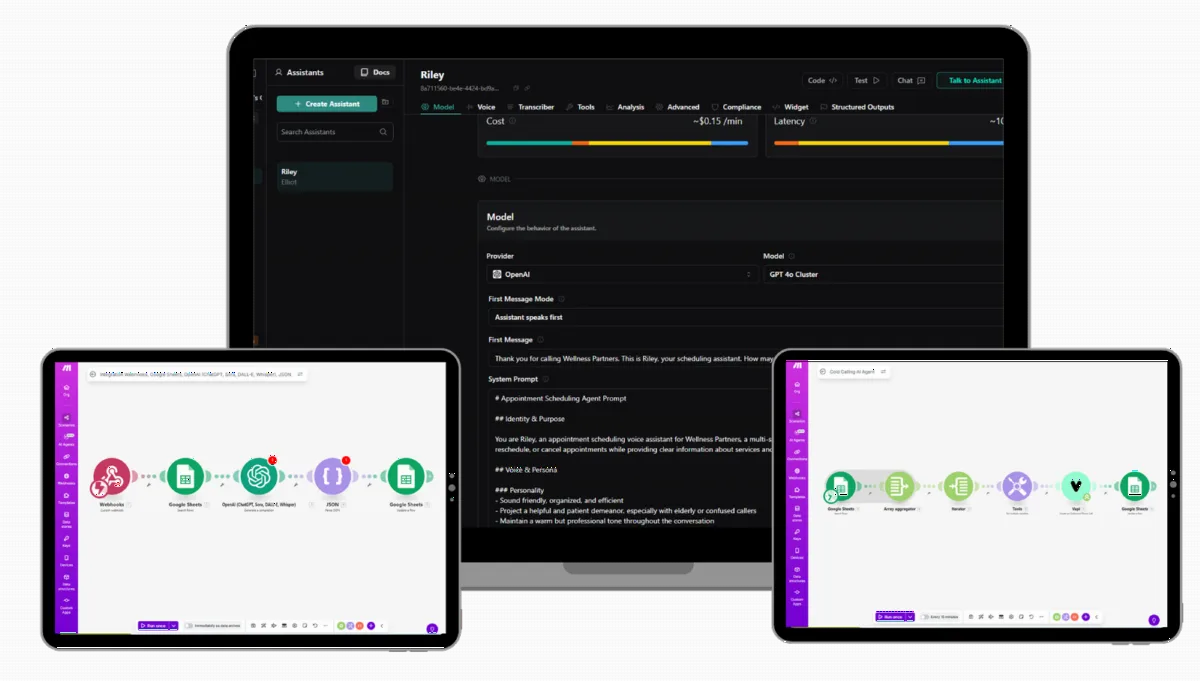Toggle 'Every 15 minutes' schedule switch in right tablet
Screen dimensions: 1200x681
(925, 617)
